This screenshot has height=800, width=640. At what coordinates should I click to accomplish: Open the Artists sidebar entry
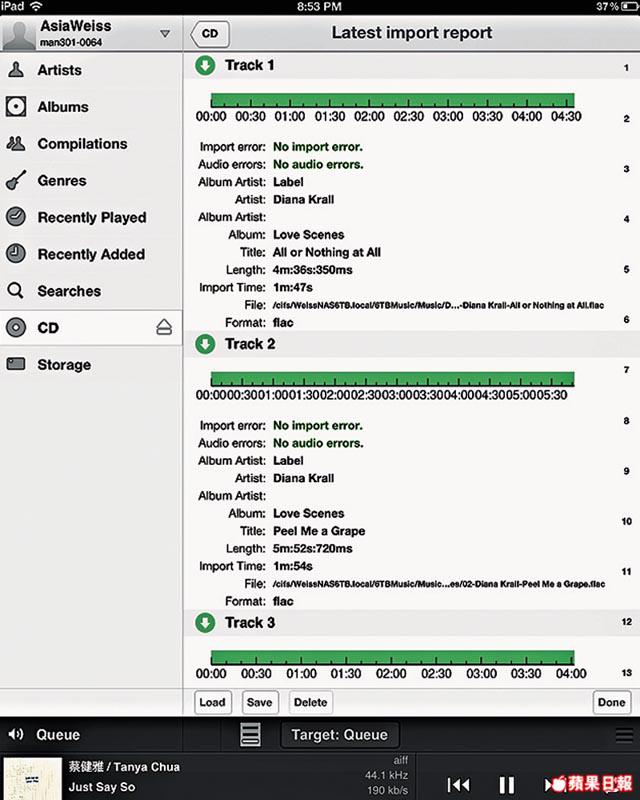click(91, 70)
